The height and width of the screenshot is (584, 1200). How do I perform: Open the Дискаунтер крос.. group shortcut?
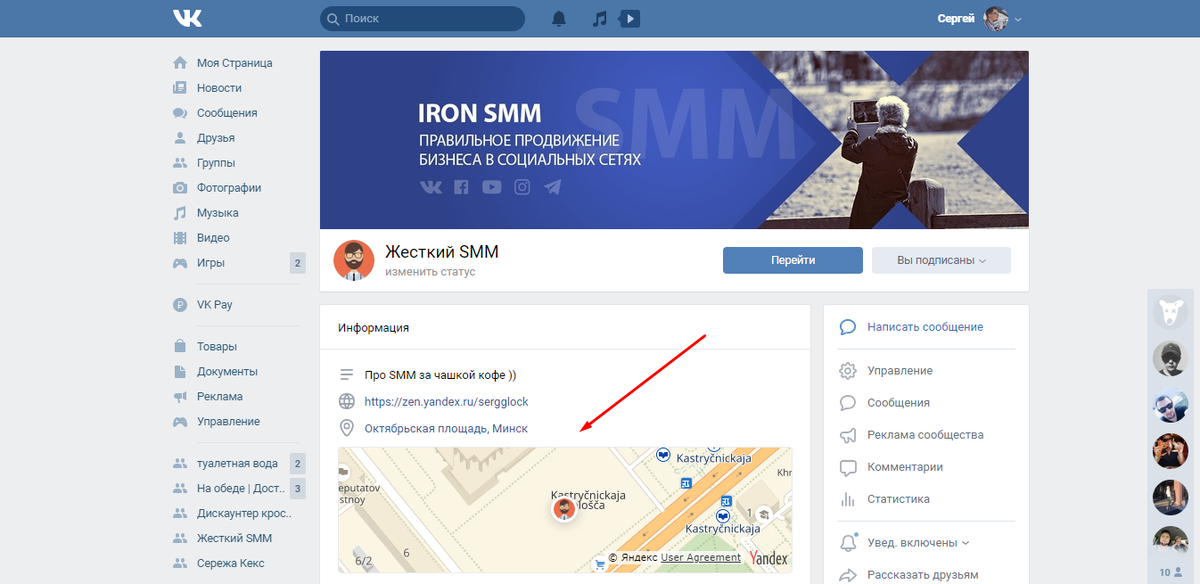point(245,513)
